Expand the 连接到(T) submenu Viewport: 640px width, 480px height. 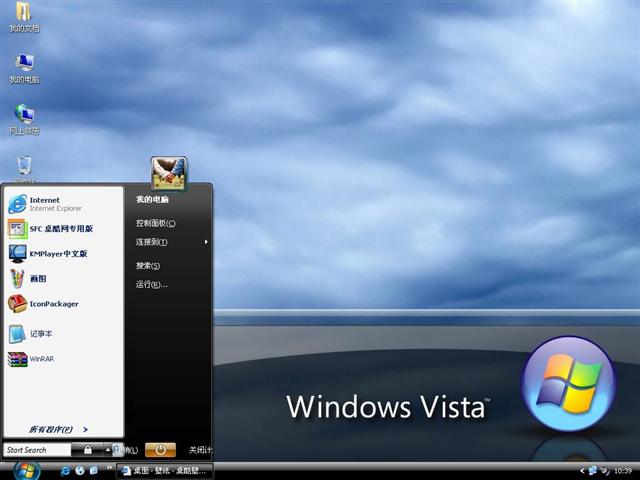pyautogui.click(x=171, y=242)
